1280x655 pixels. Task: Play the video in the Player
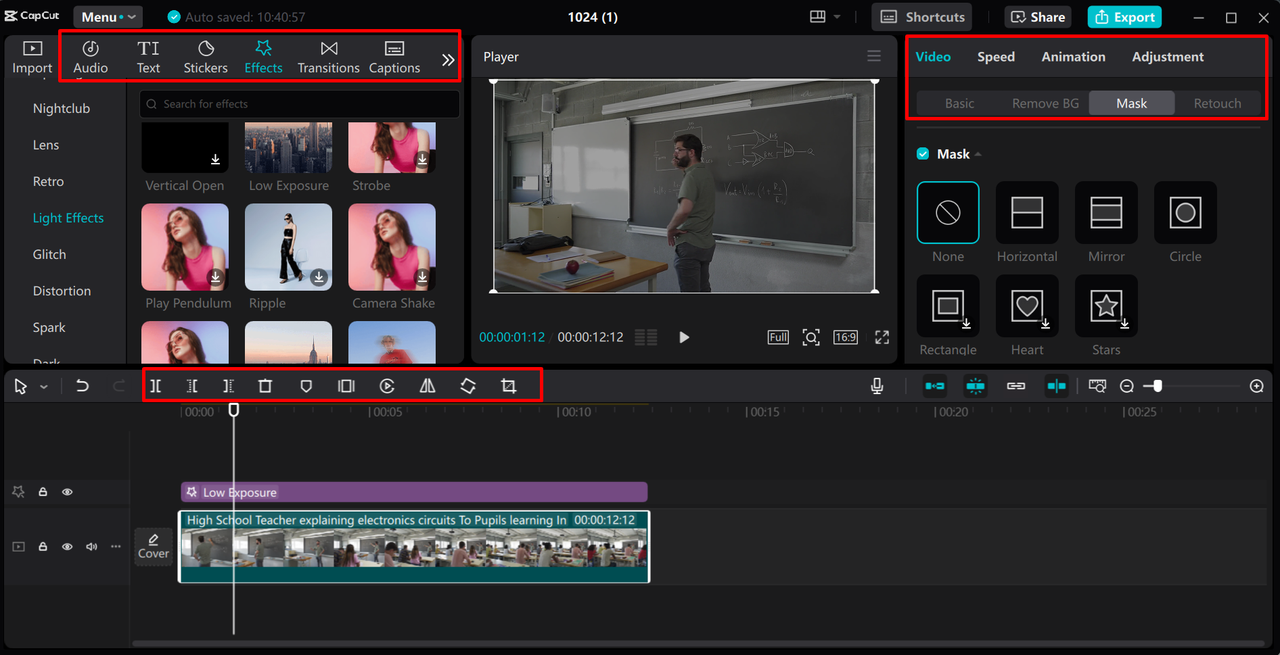684,337
